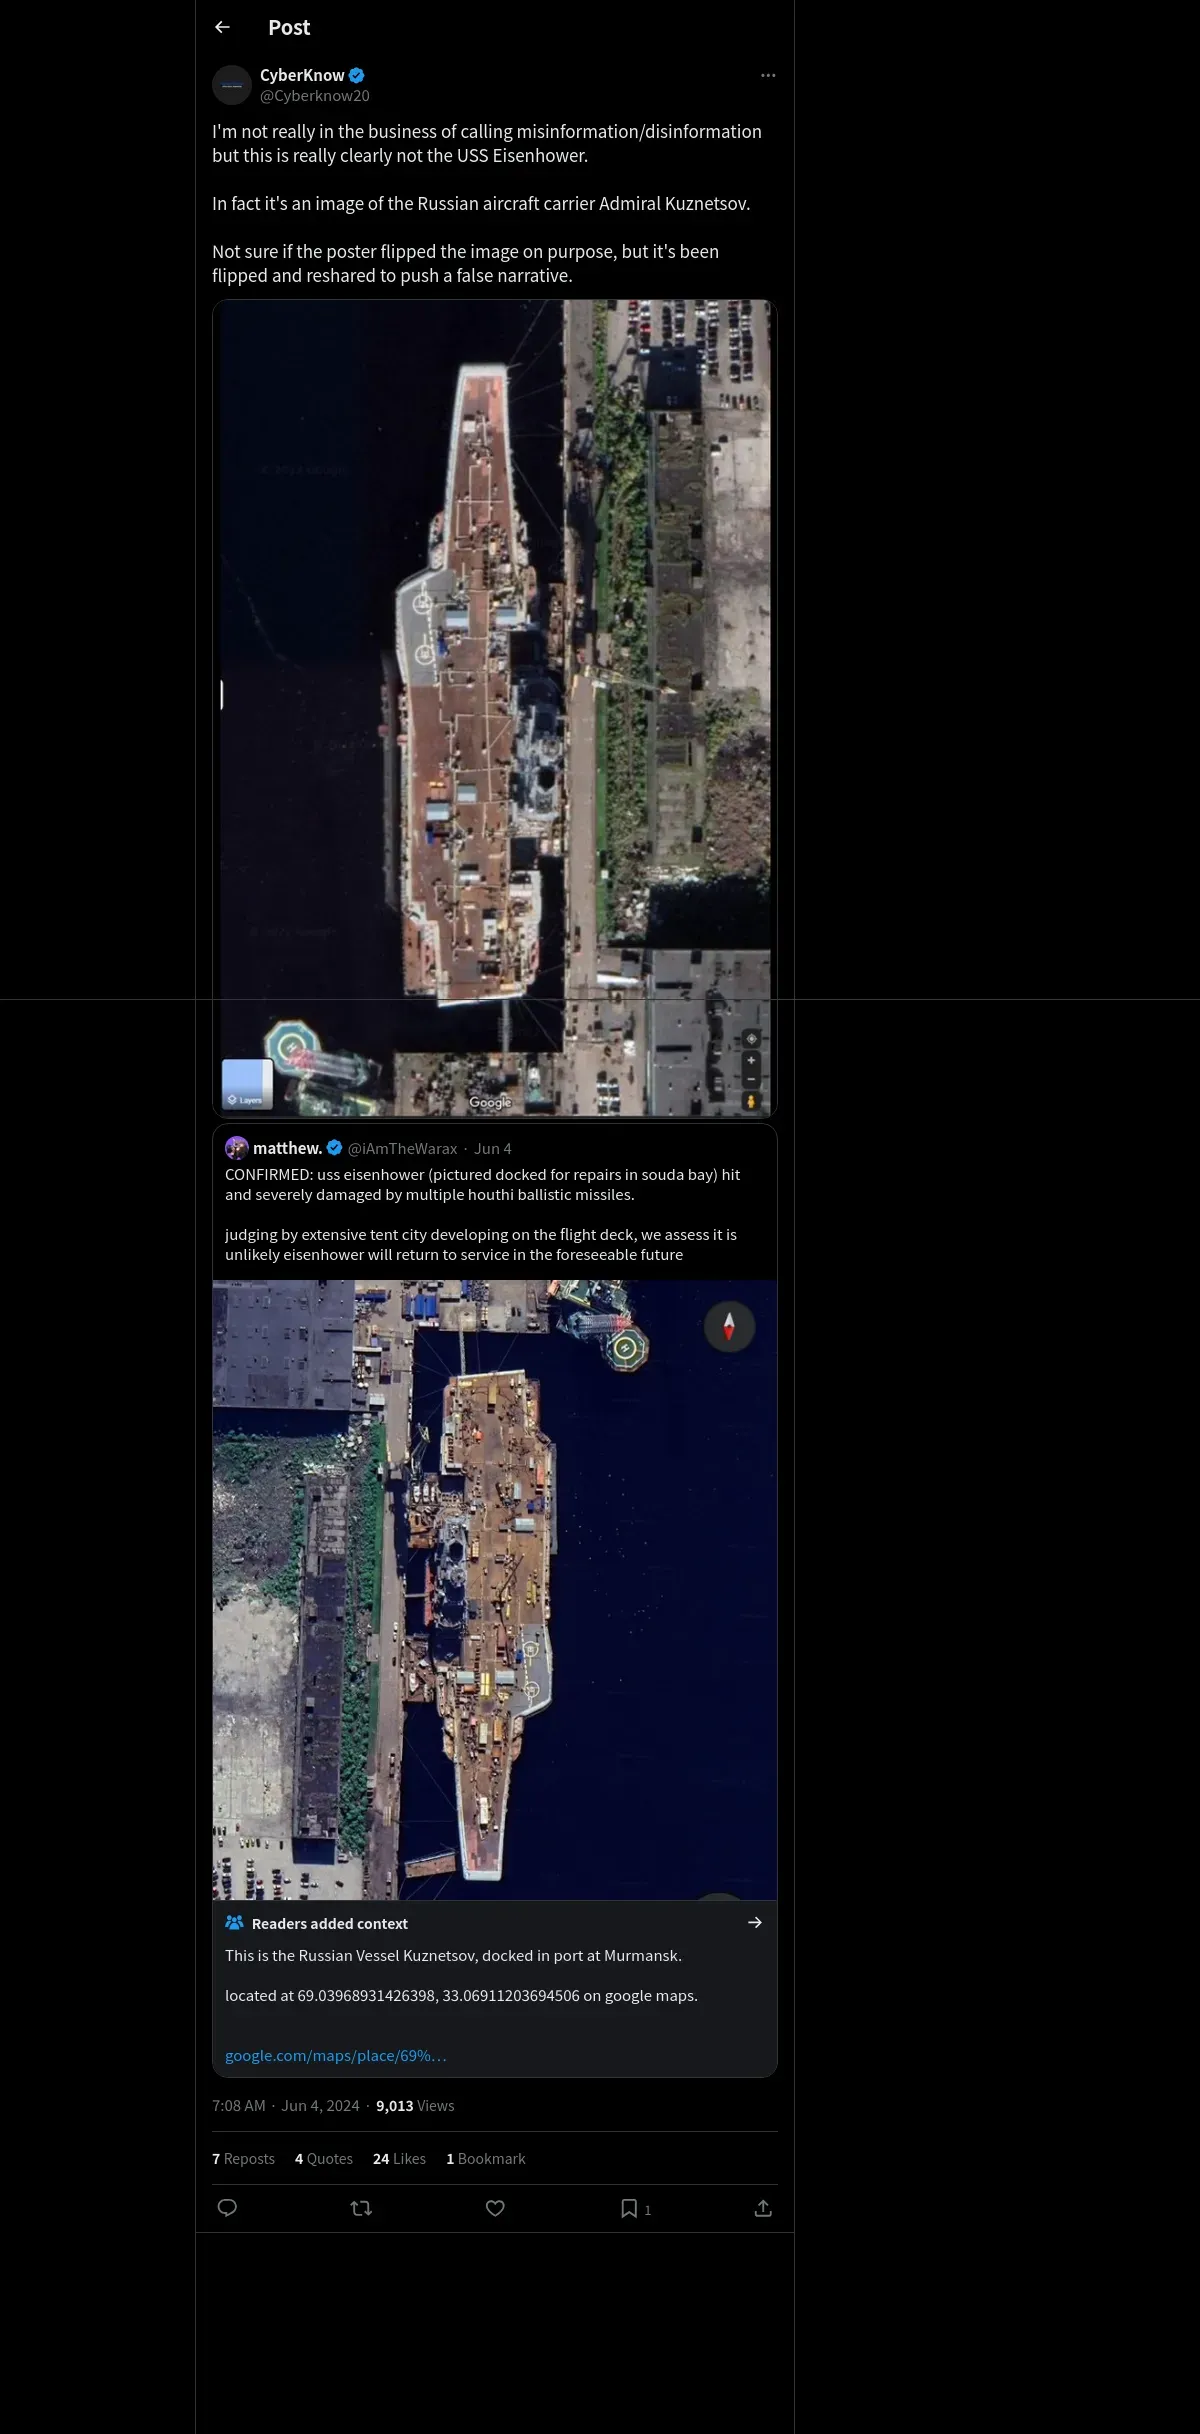Viewport: 1200px width, 2434px height.
Task: Click matthew.'s verified badge
Action: [x=335, y=1148]
